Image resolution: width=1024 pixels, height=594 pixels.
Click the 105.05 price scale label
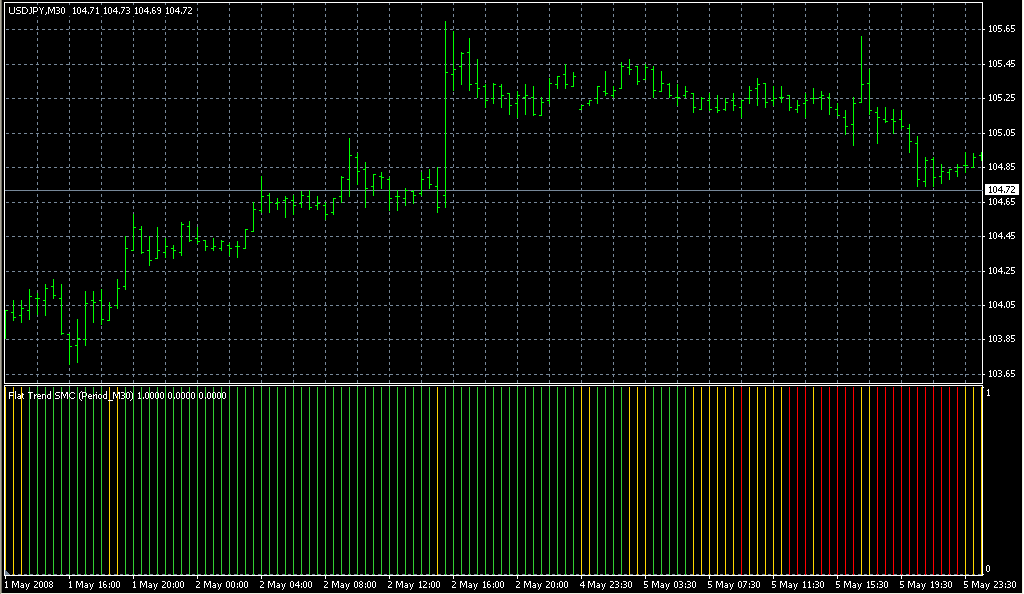(1001, 132)
